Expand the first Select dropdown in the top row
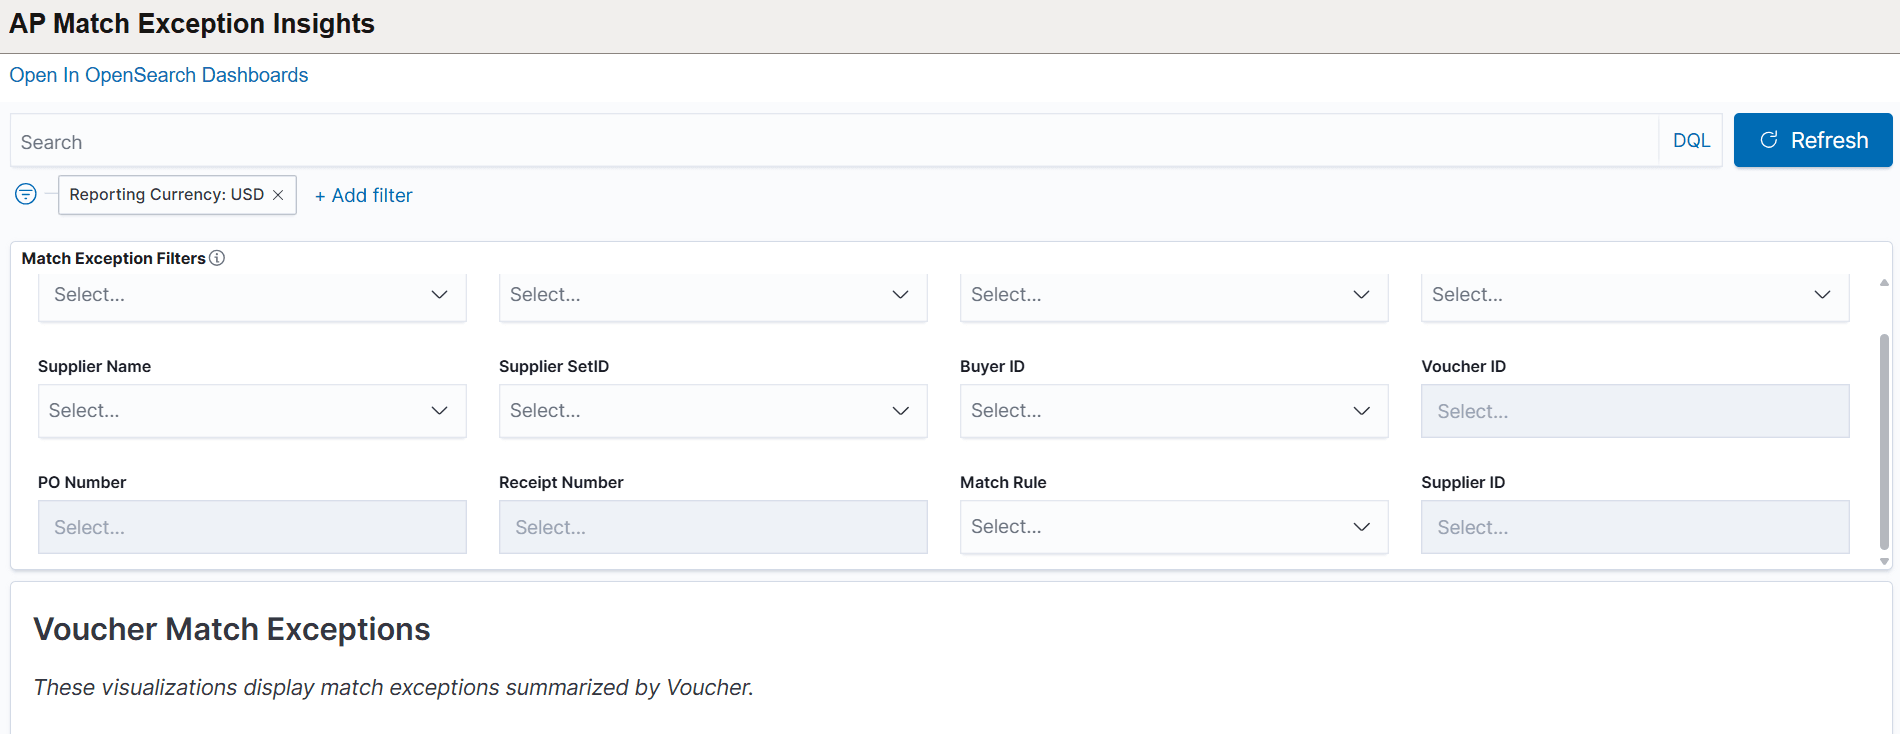This screenshot has height=734, width=1900. click(251, 294)
